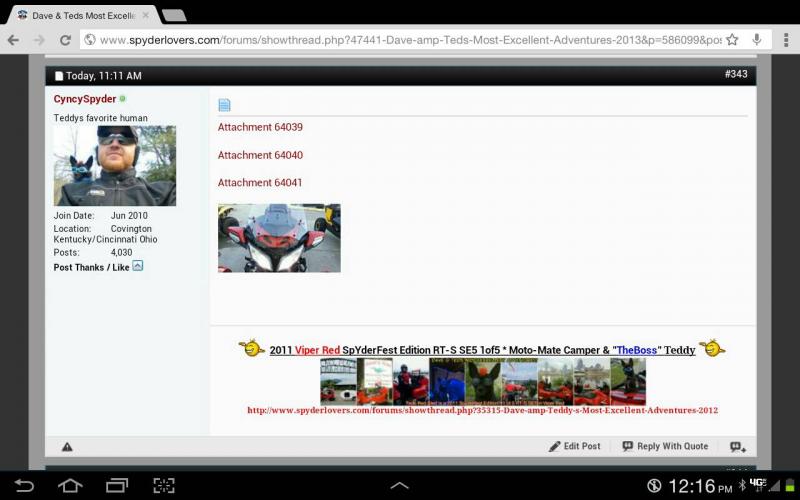This screenshot has height=500, width=800.
Task: Tap the Android home button
Action: [x=70, y=485]
